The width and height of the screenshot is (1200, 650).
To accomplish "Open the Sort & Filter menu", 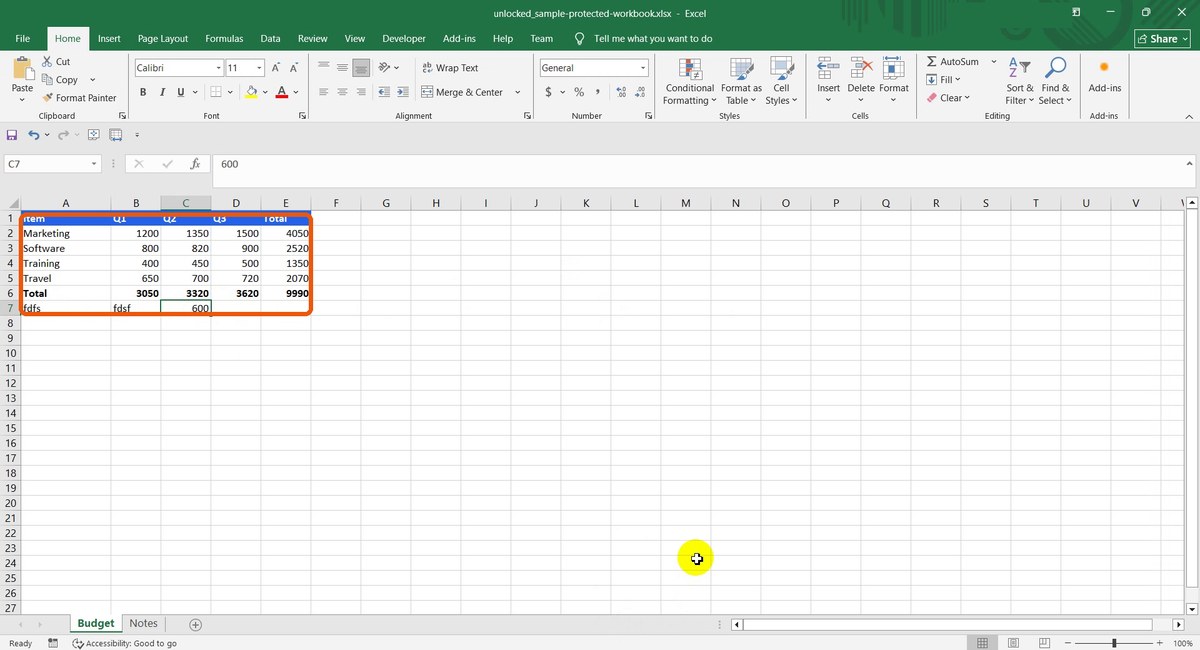I will coord(1021,81).
